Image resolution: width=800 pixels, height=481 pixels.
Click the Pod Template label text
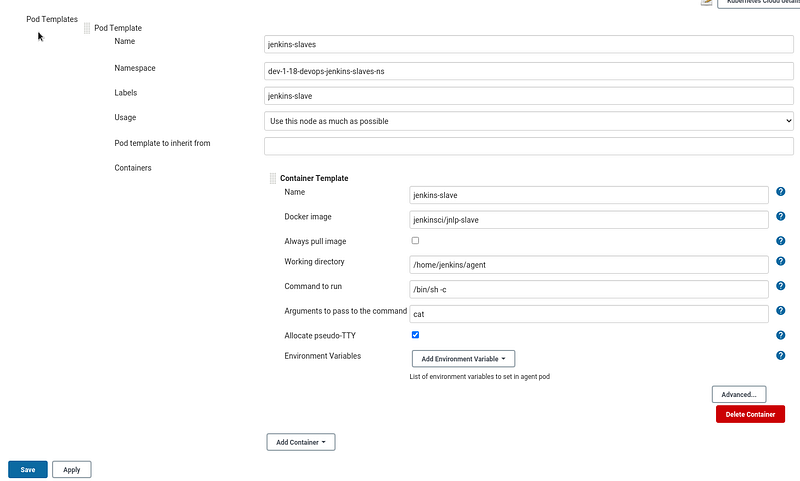(x=118, y=28)
